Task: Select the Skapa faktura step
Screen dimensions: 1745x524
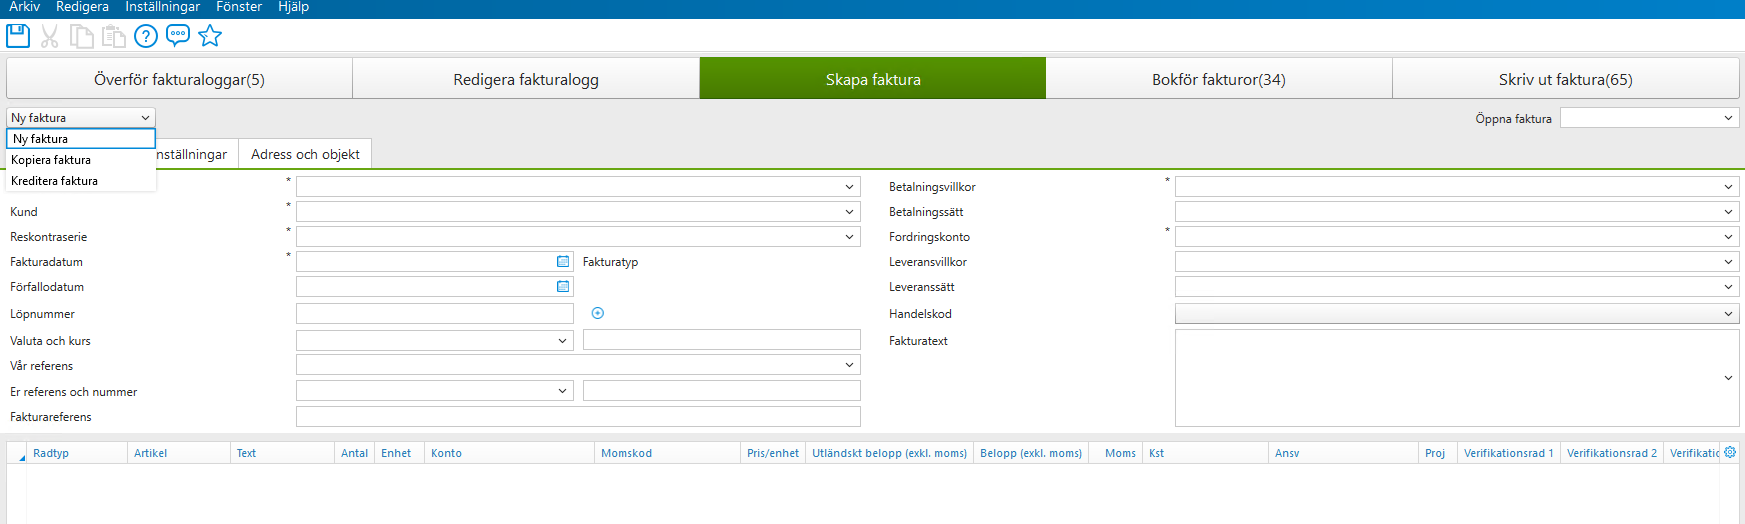Action: (873, 79)
